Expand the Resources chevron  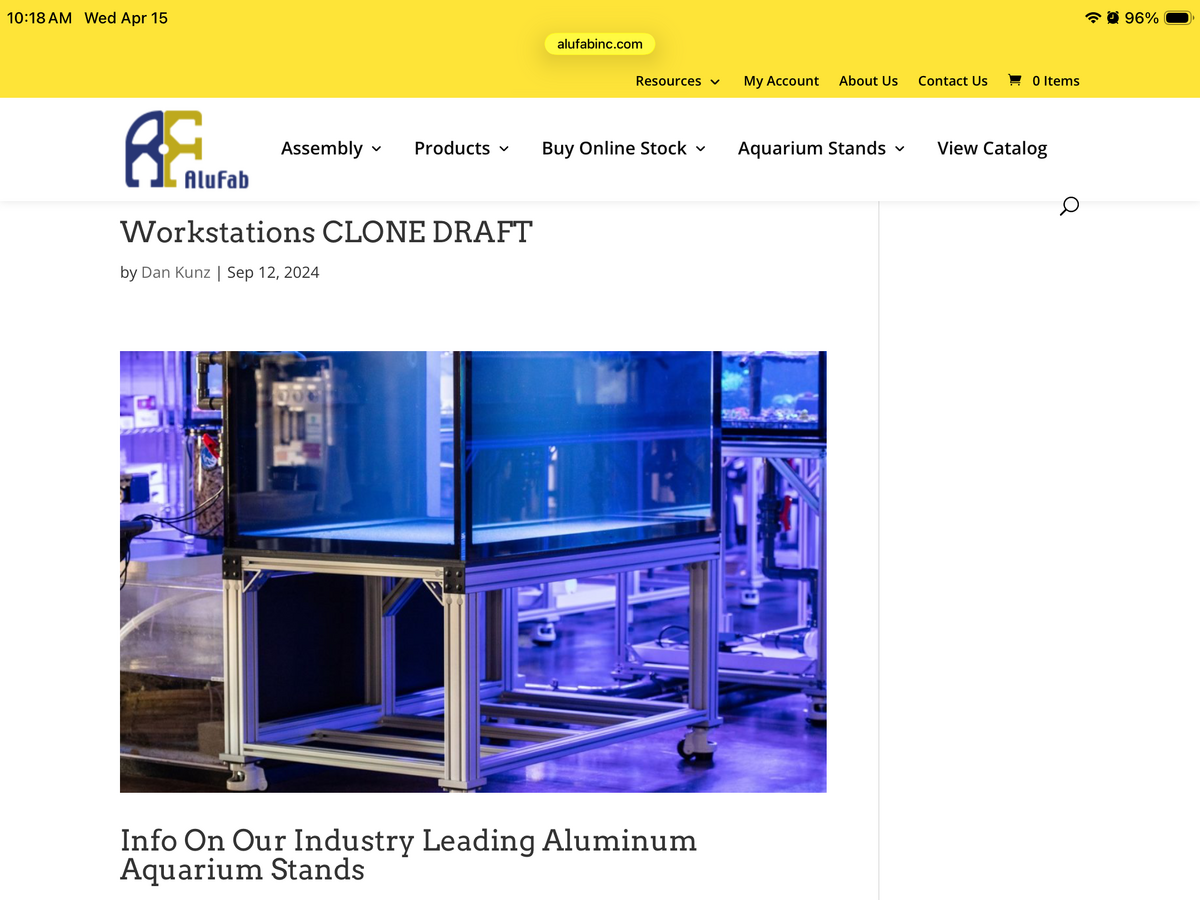pos(715,82)
